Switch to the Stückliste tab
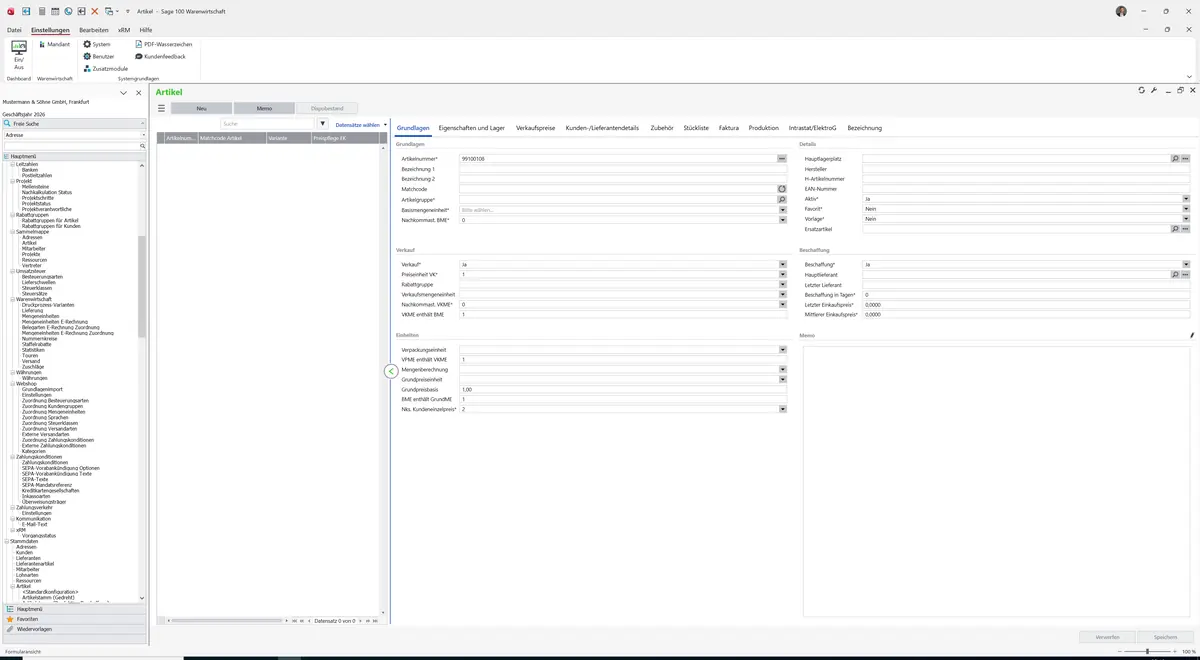 pyautogui.click(x=696, y=128)
